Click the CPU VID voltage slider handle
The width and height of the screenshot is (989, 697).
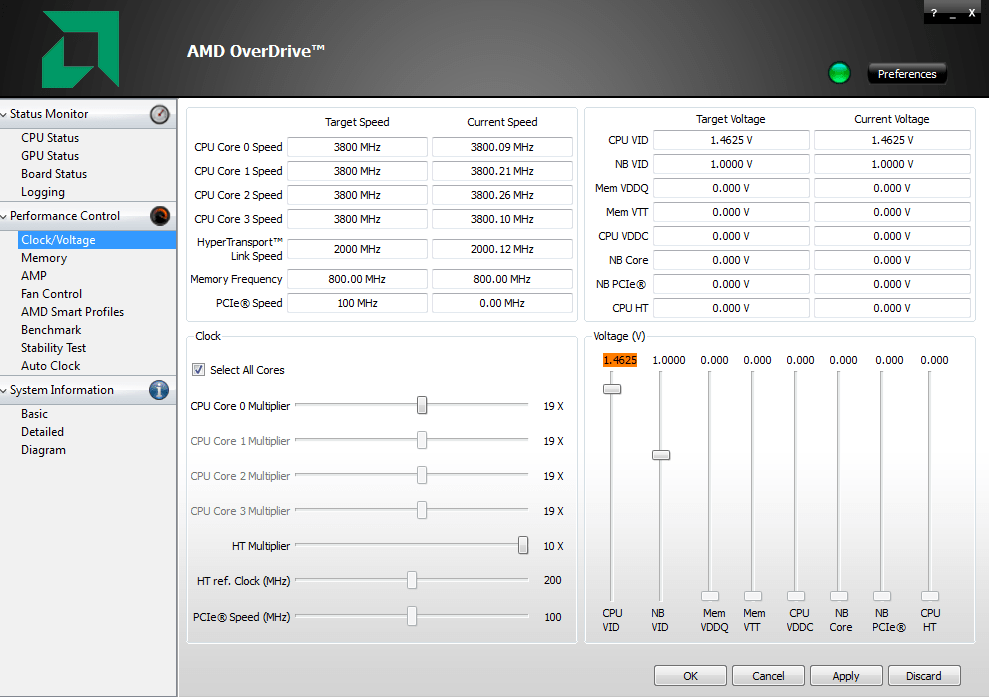pos(612,389)
